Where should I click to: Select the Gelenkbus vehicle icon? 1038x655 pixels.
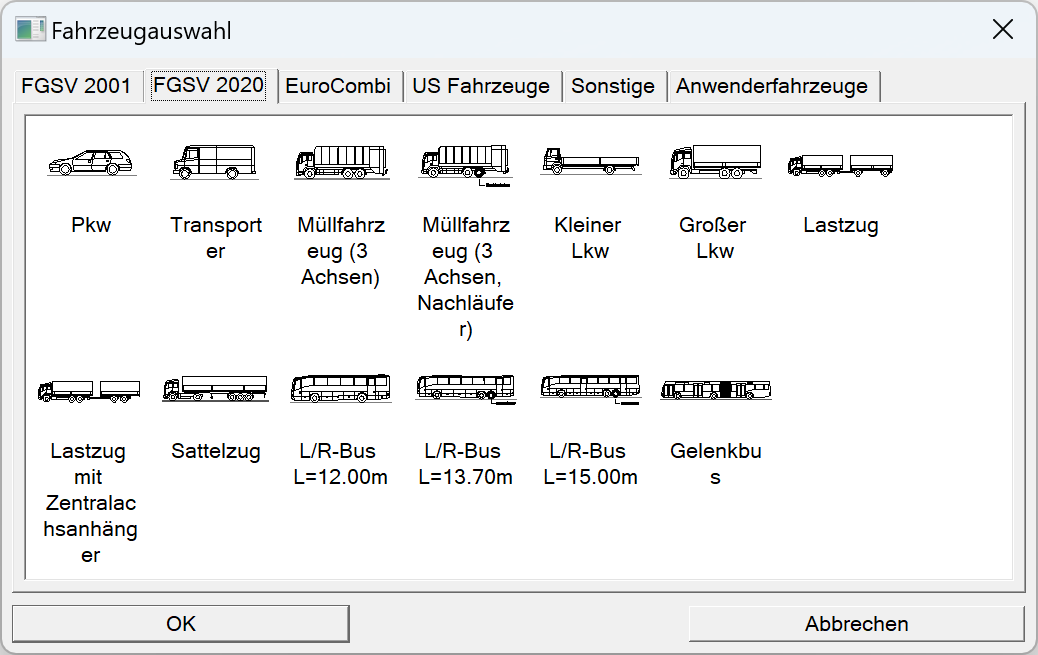713,387
